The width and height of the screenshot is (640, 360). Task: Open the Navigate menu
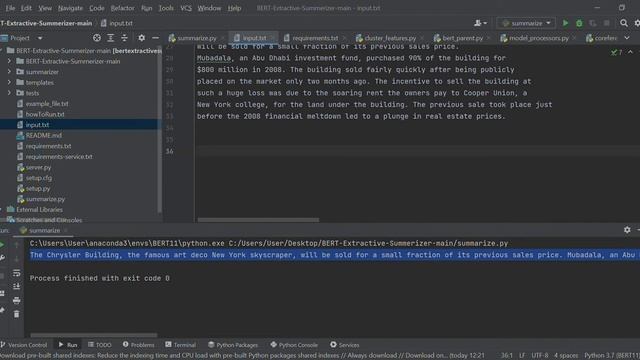click(x=70, y=8)
